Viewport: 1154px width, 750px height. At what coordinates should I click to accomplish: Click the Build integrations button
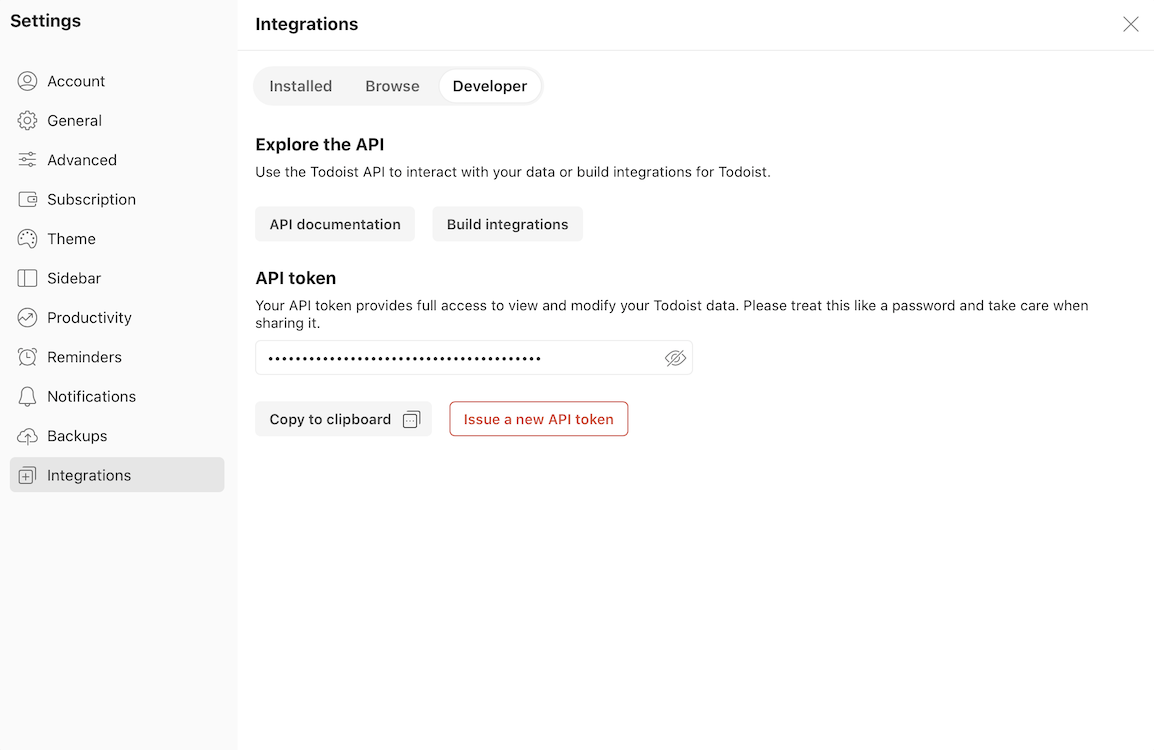tap(507, 224)
